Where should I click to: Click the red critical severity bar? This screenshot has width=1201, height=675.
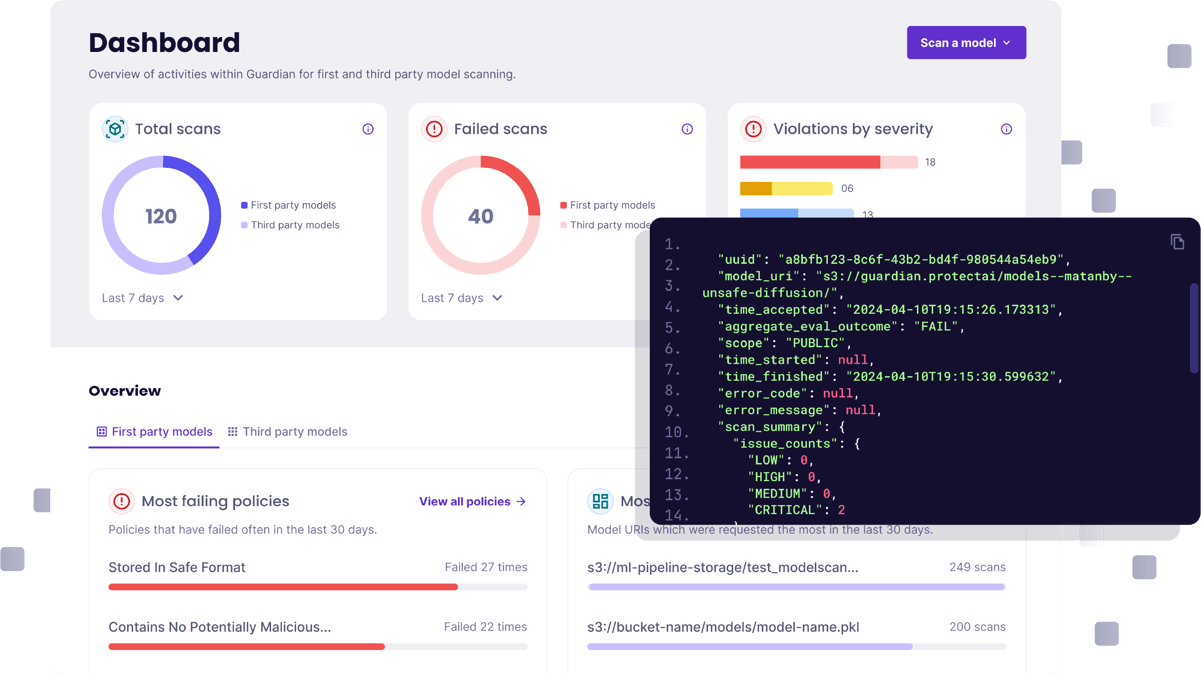tap(810, 162)
